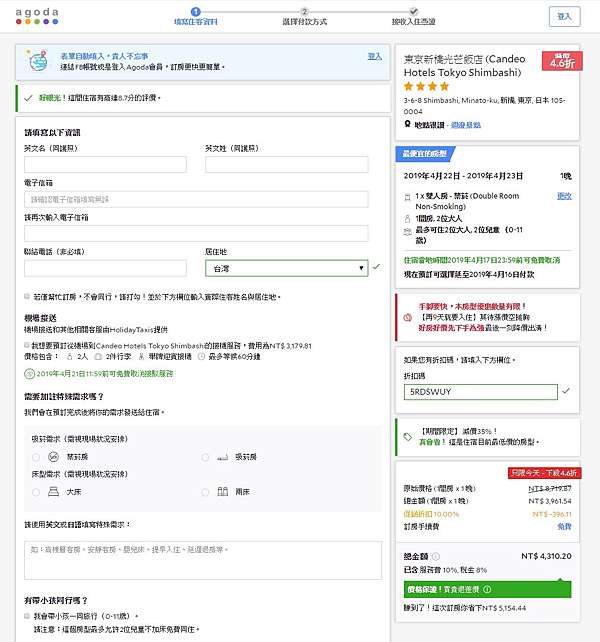
Task: Click step 2 circle for payment method
Action: pyautogui.click(x=304, y=11)
